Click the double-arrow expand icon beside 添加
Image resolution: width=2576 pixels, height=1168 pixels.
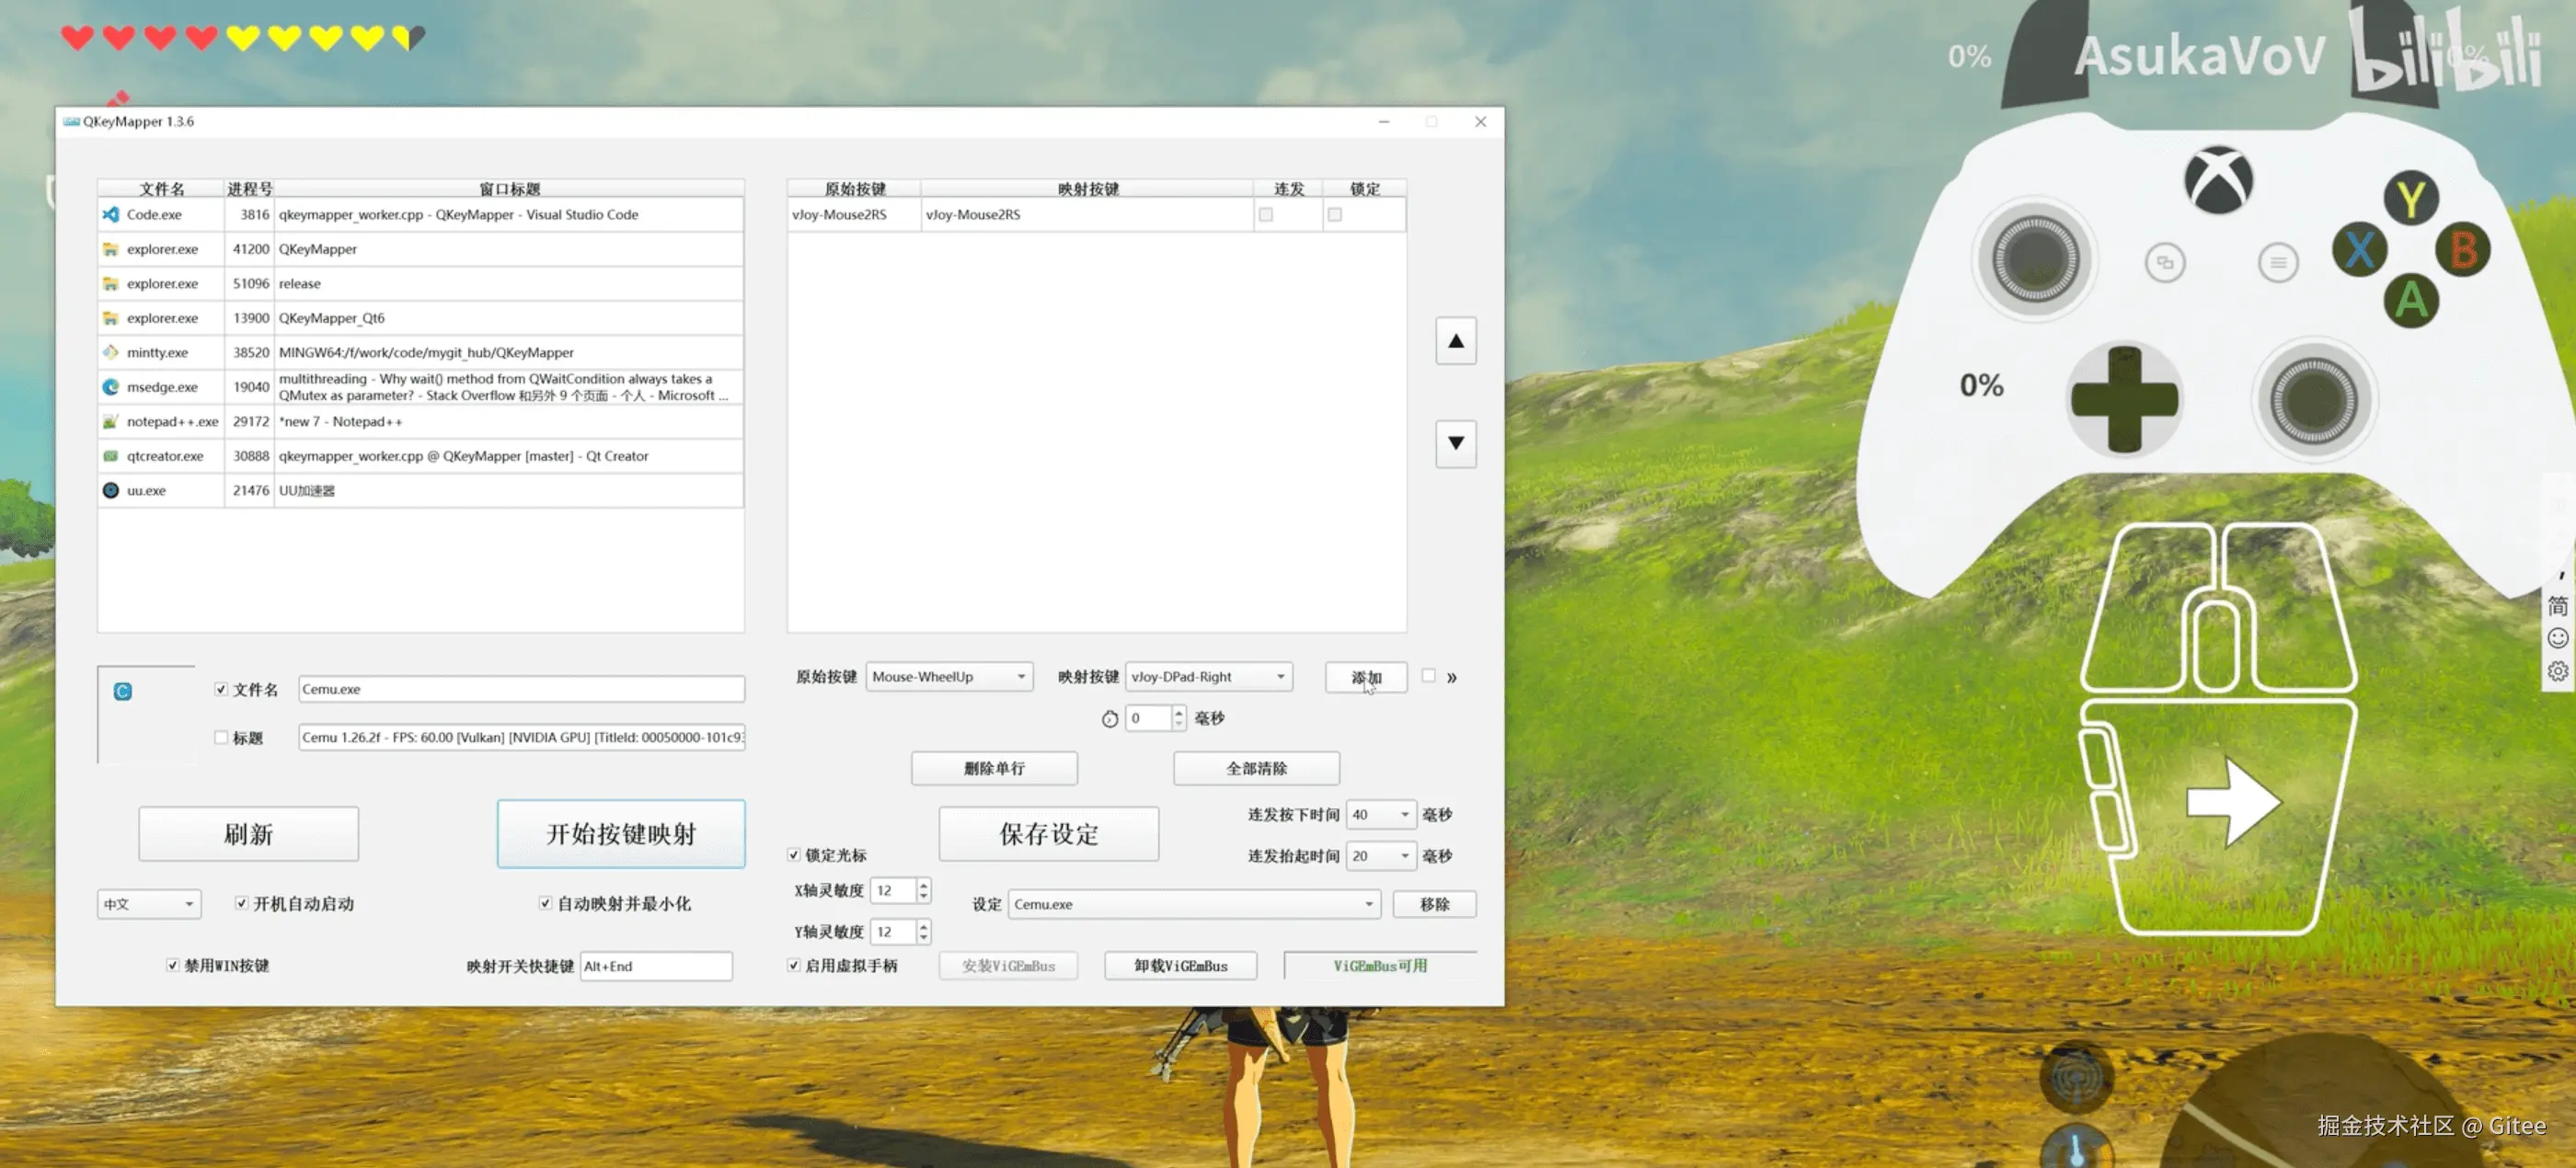(x=1451, y=678)
